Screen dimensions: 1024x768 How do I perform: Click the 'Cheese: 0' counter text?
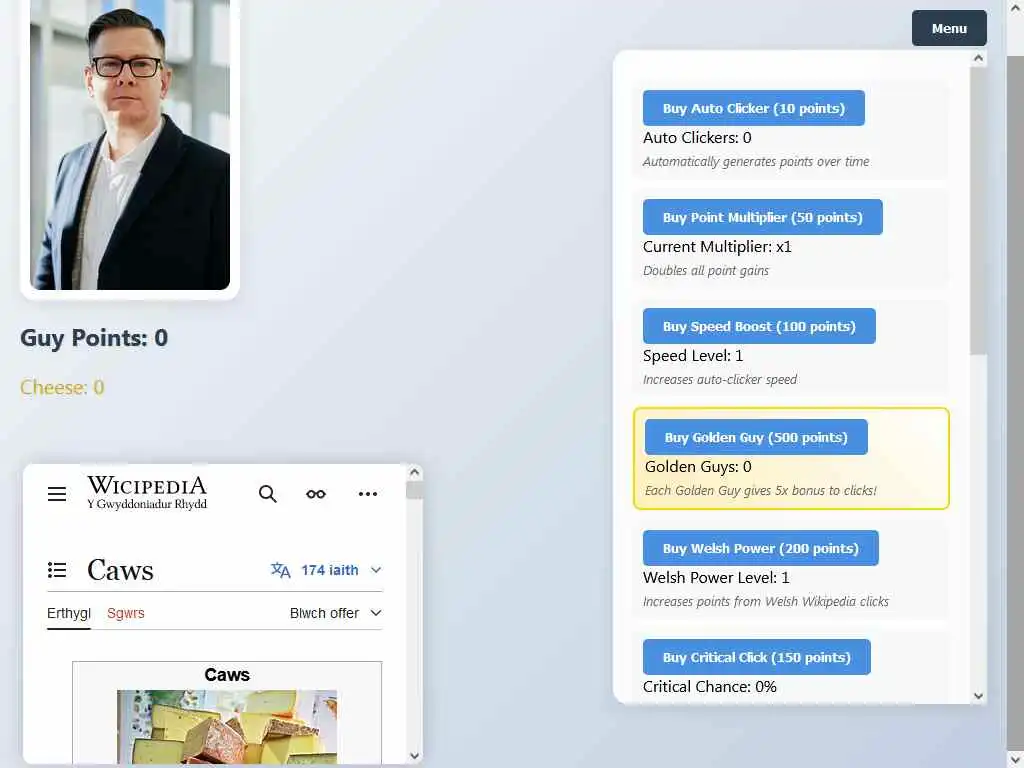pyautogui.click(x=62, y=387)
